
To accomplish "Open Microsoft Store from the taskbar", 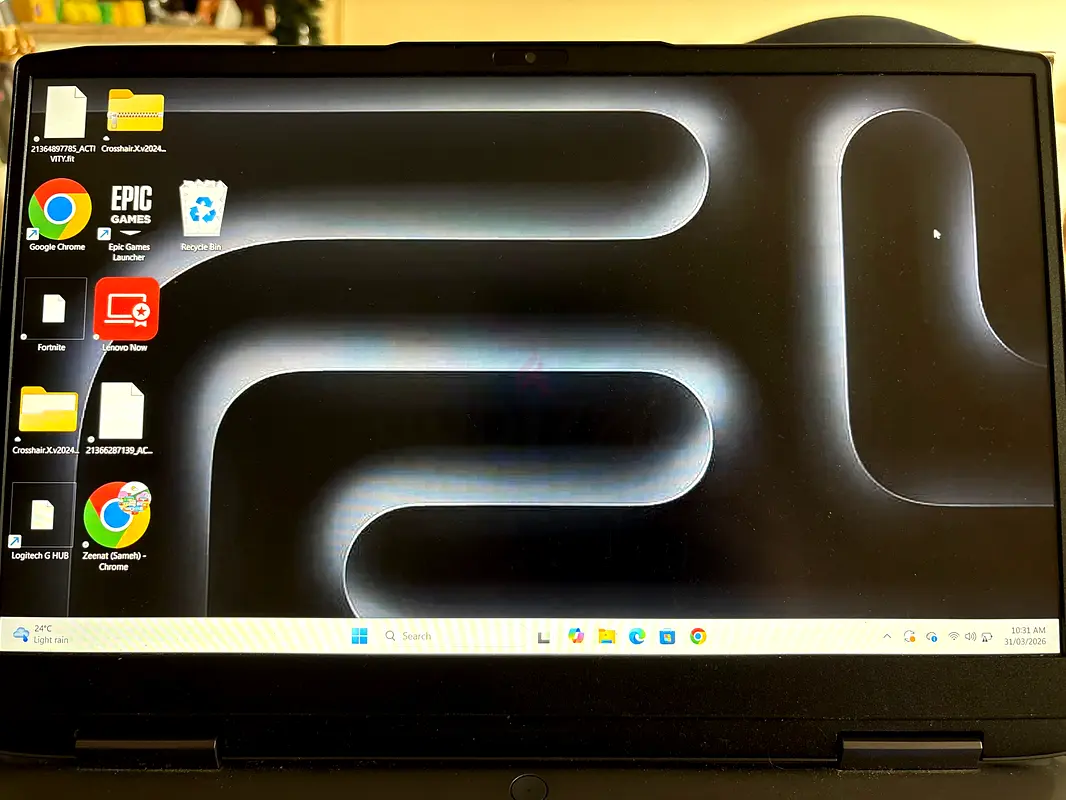I will click(668, 636).
